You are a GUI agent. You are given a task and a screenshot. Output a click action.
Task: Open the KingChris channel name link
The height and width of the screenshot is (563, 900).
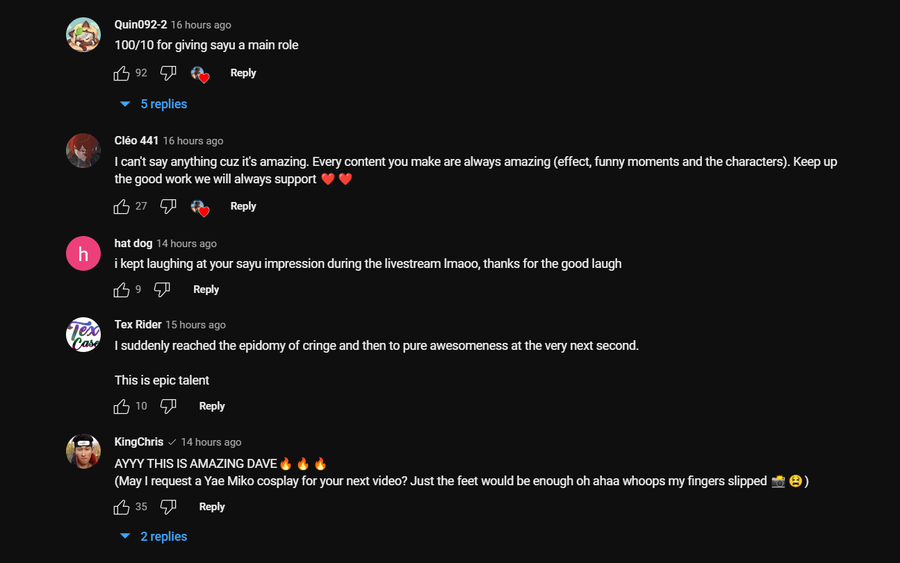pos(139,442)
